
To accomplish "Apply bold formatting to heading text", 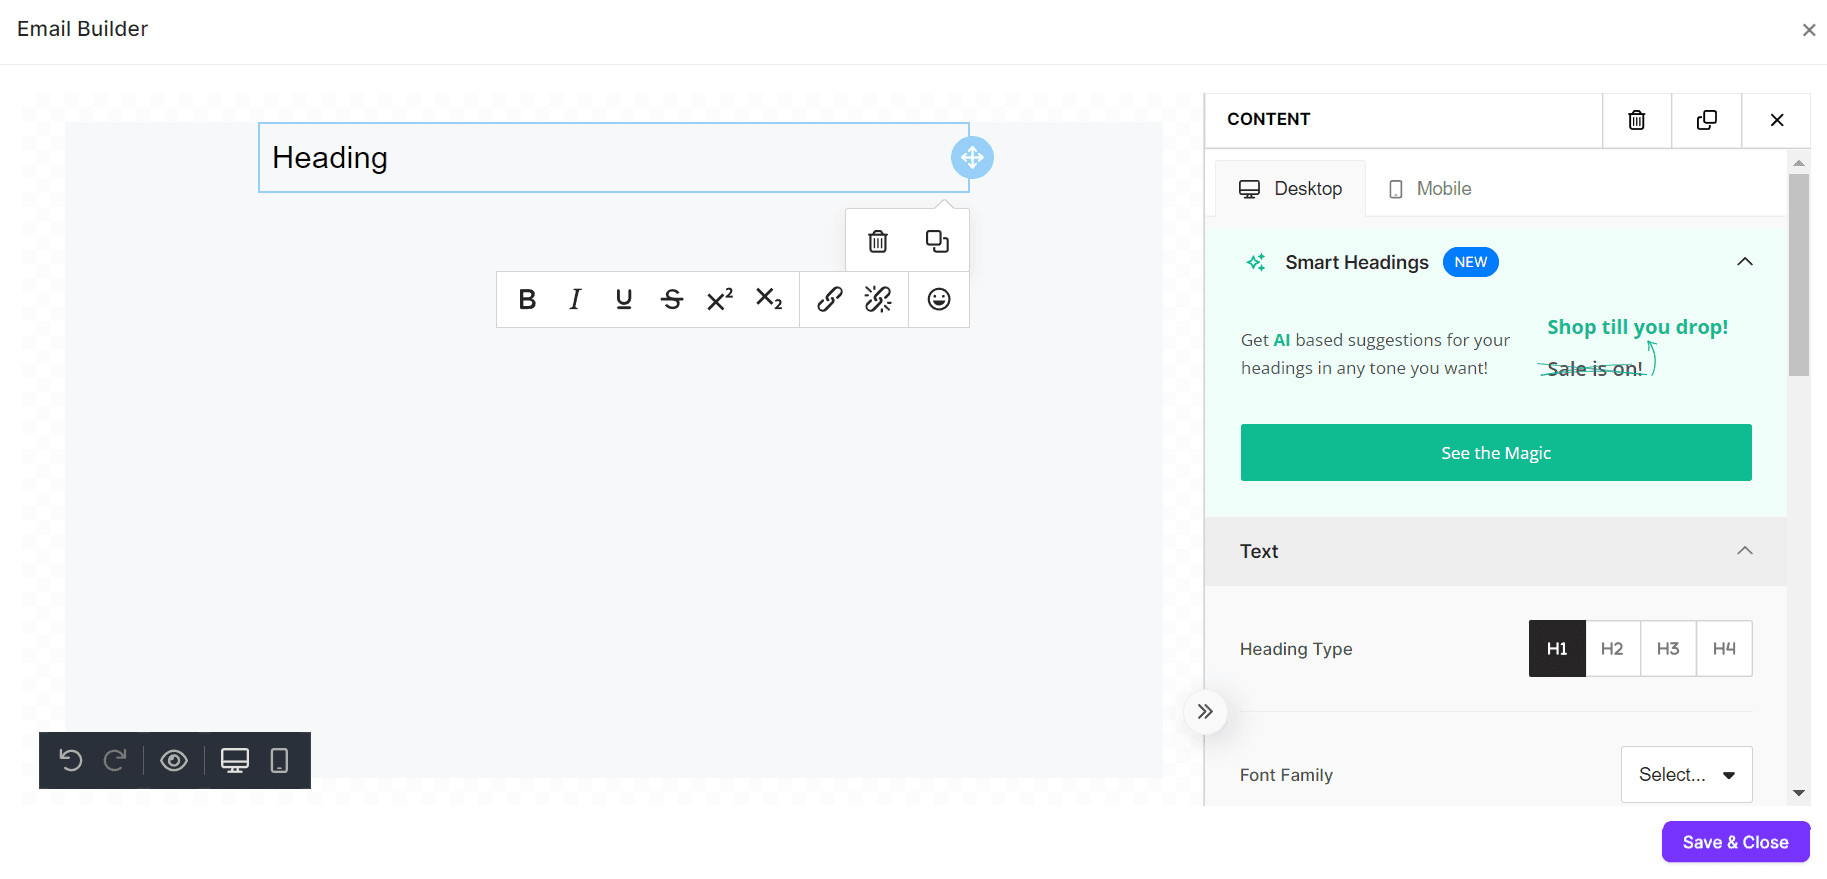I will pos(527,299).
